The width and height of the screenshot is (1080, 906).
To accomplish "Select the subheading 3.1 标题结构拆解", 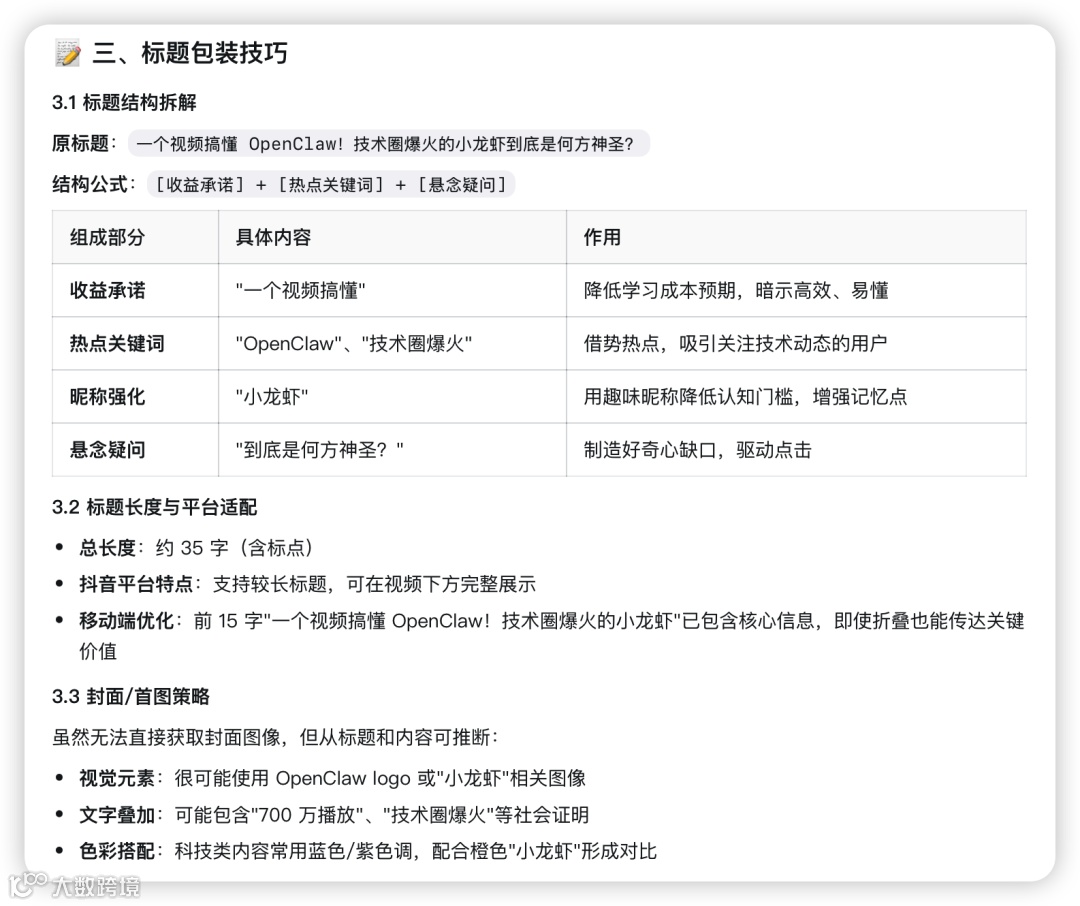I will pos(124,103).
